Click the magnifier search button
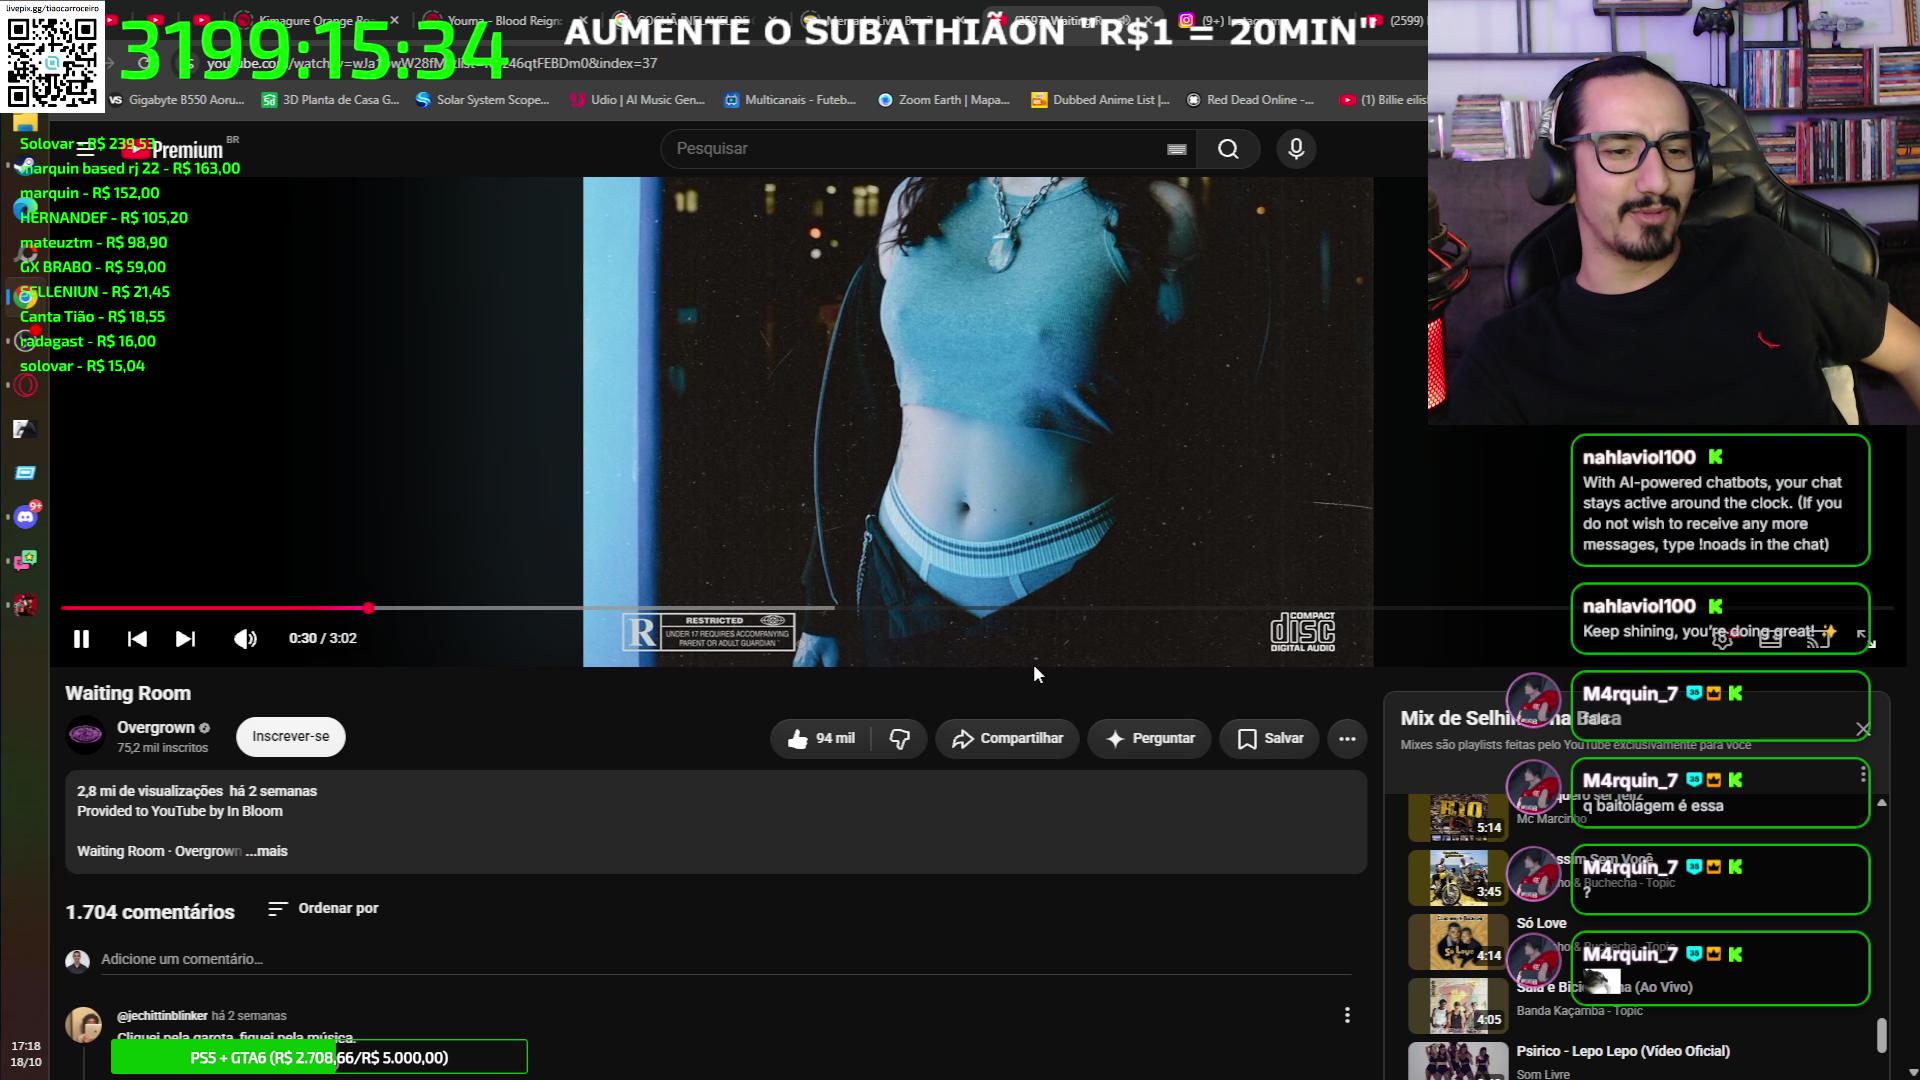Screen dimensions: 1920x1080 point(1228,149)
